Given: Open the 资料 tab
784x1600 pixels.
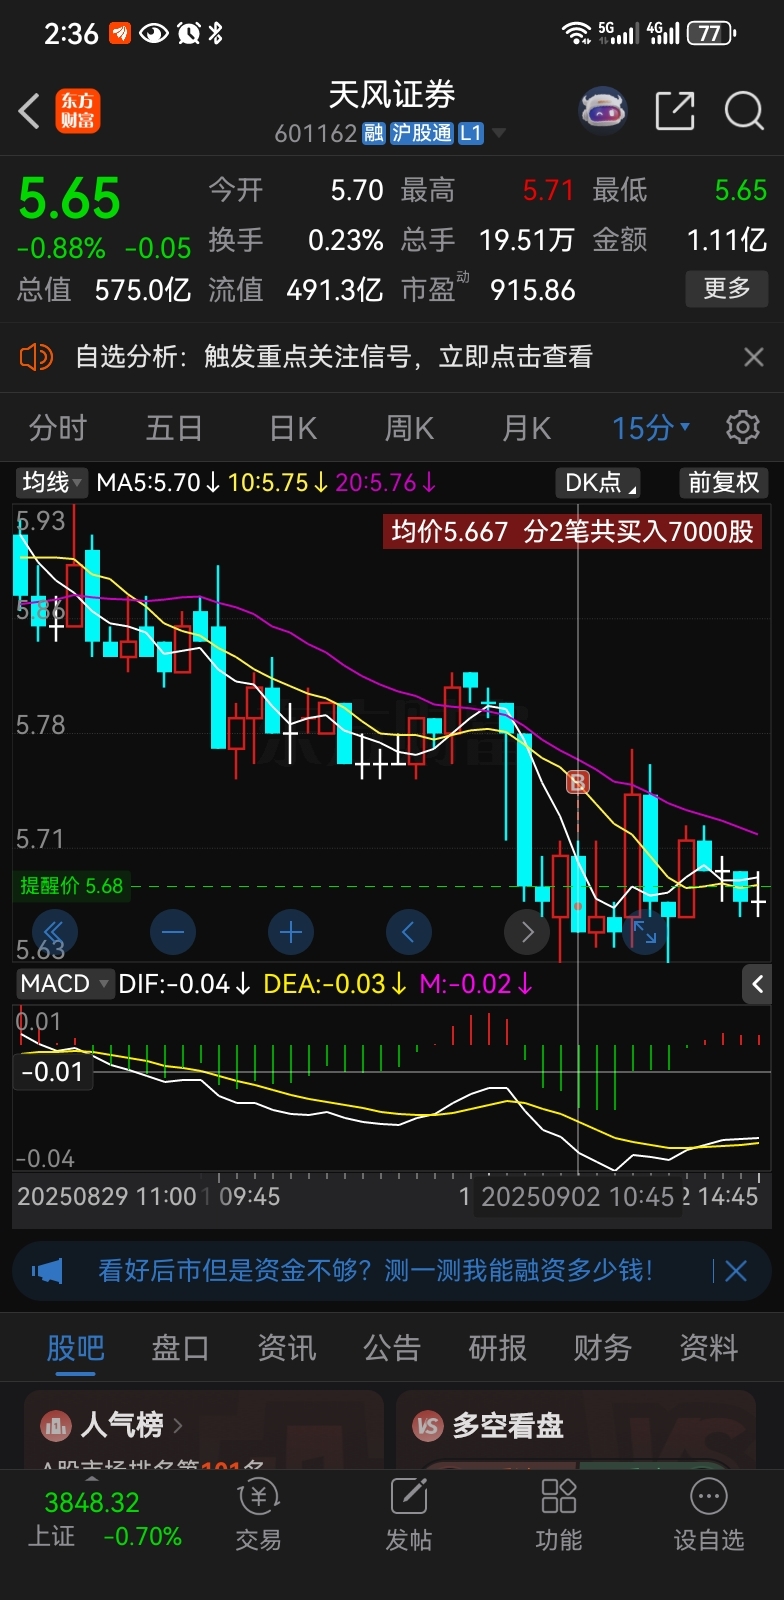Looking at the screenshot, I should point(708,1348).
